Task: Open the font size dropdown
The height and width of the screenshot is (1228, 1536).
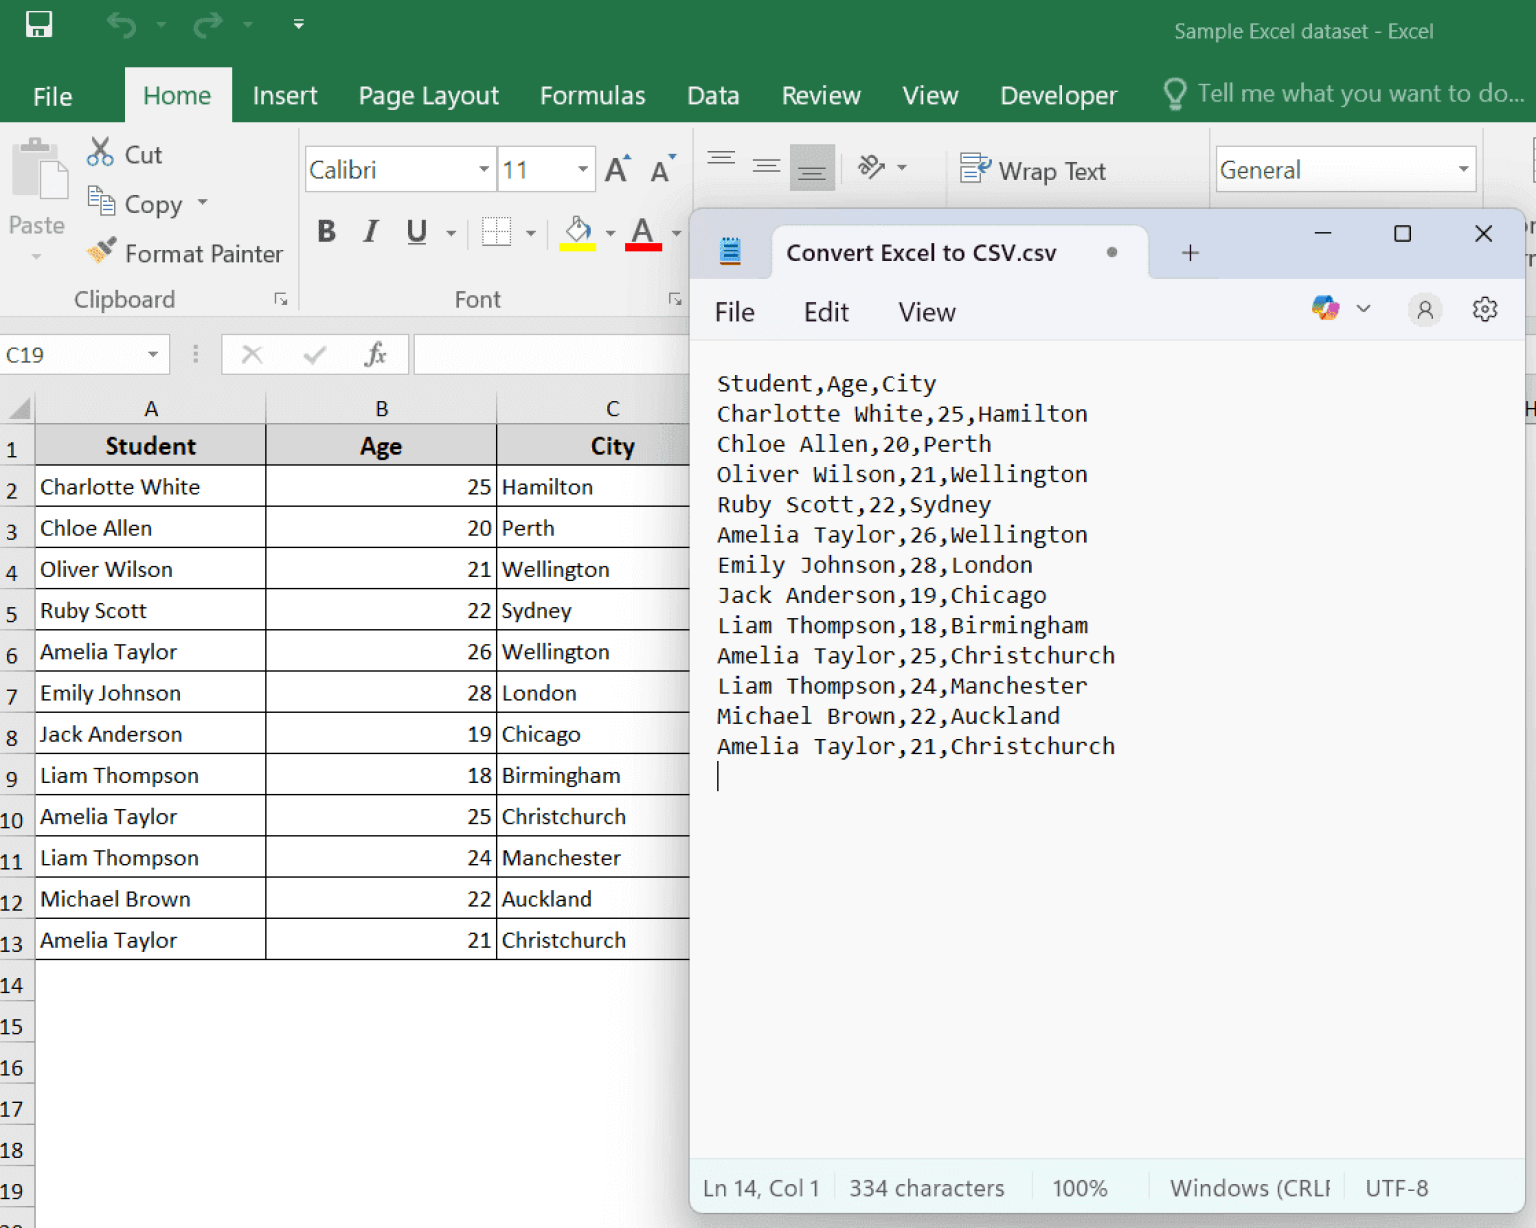Action: 583,169
